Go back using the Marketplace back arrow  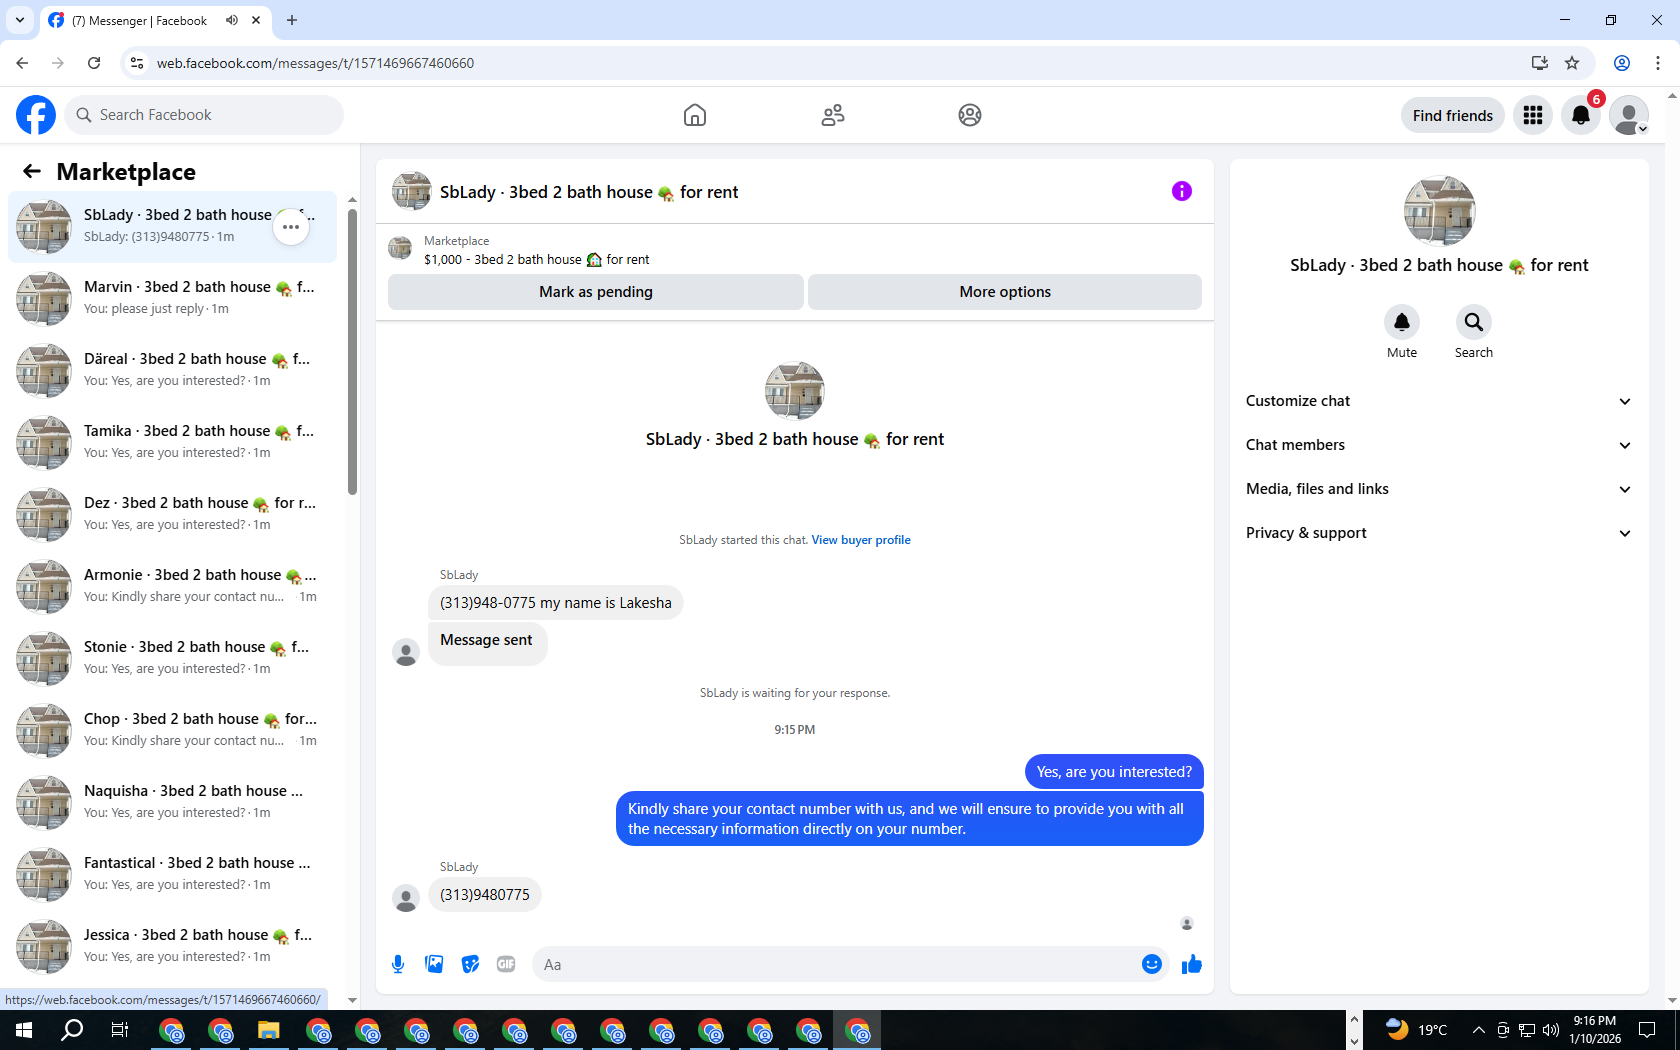point(32,171)
